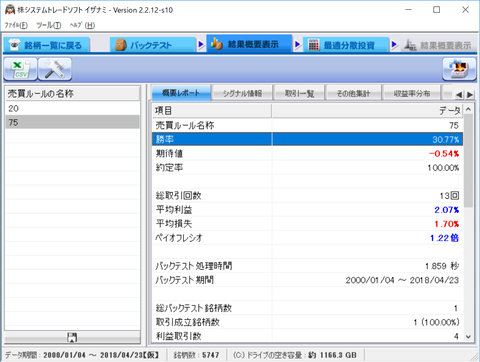This screenshot has height=362, width=480.
Task: Select the highlighted 結果概要表示 step
Action: click(249, 44)
